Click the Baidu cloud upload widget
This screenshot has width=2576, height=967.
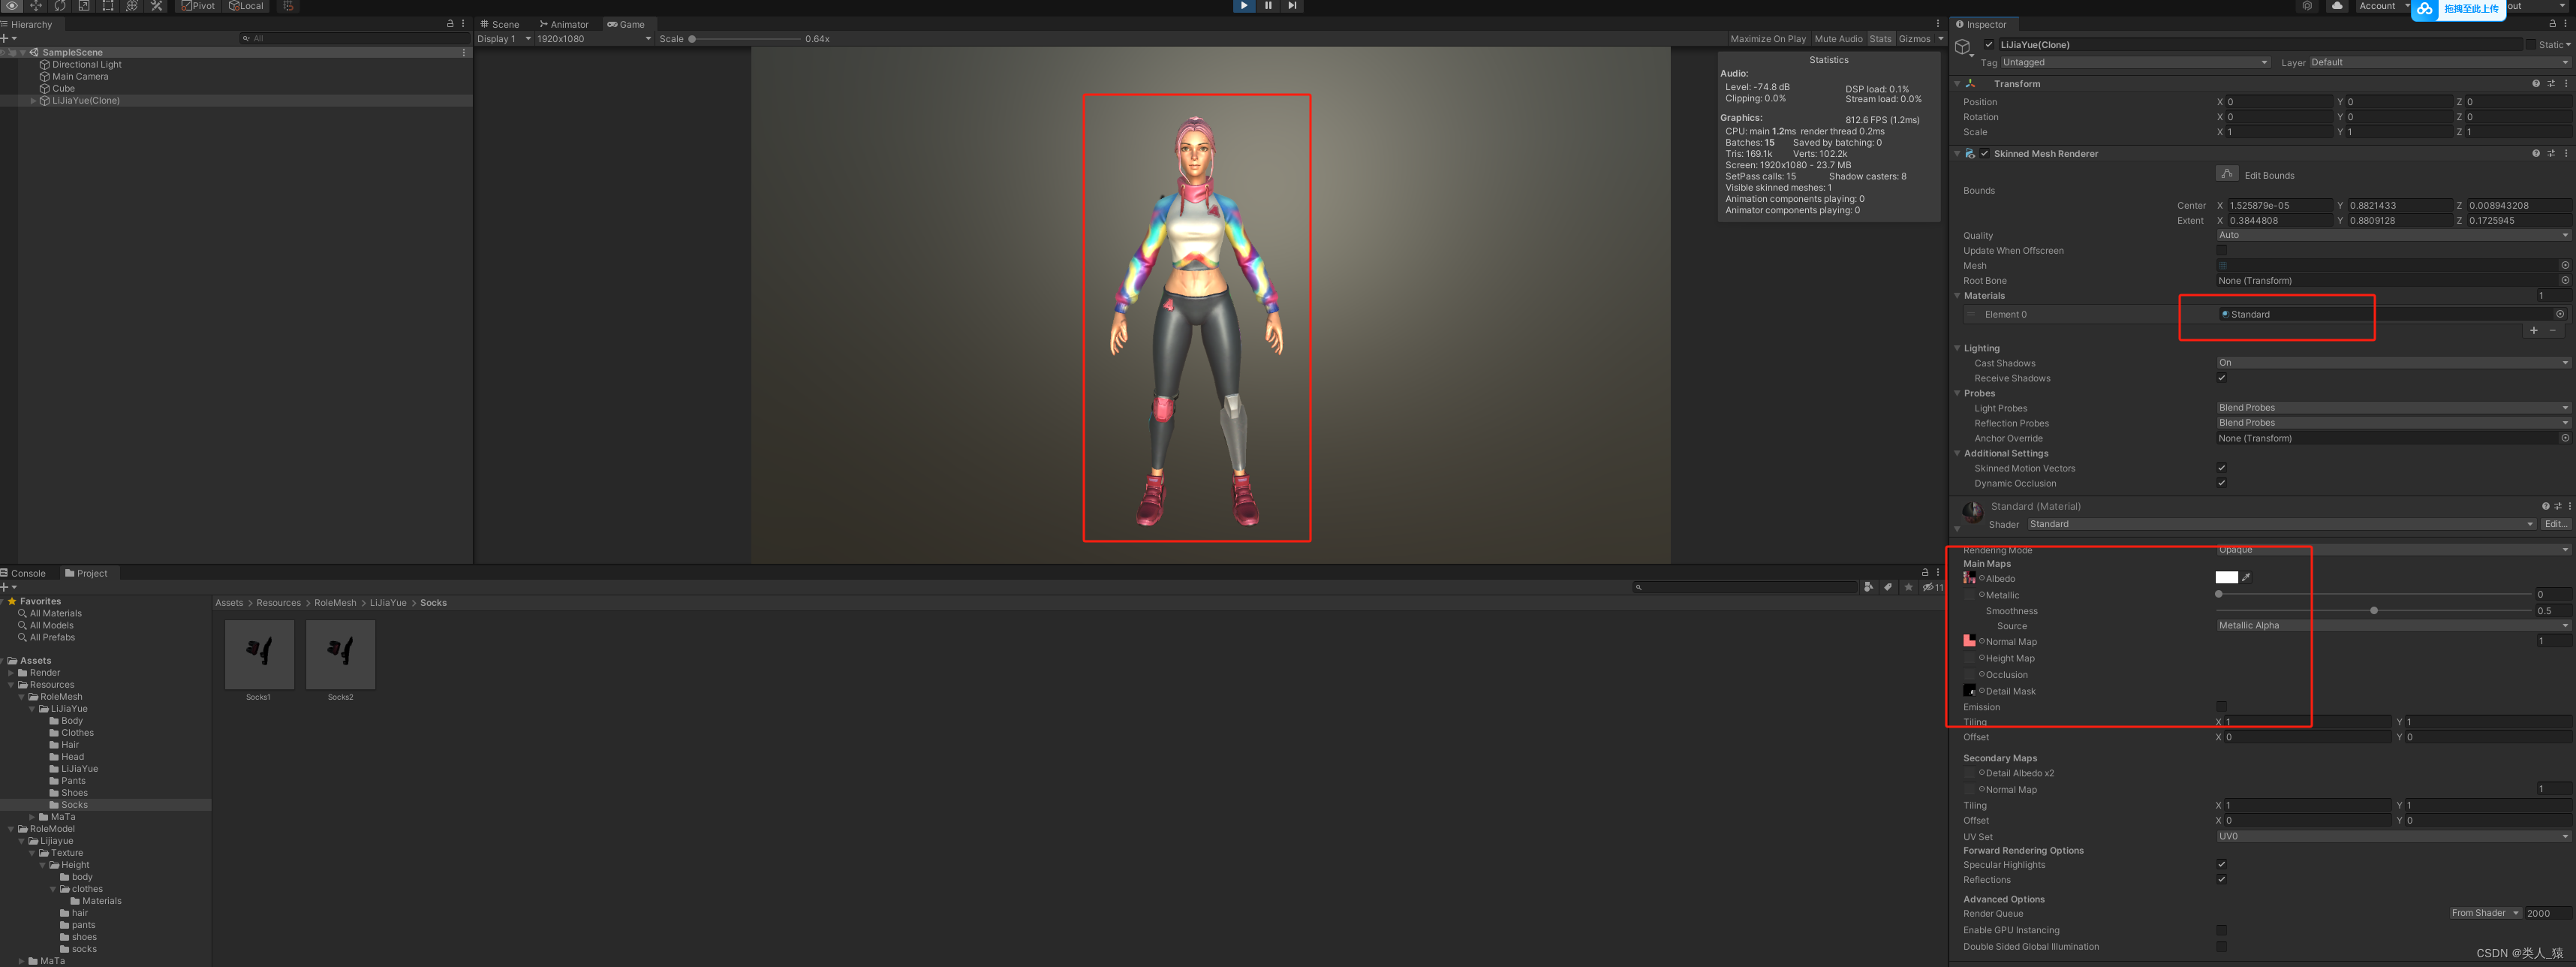[2458, 9]
